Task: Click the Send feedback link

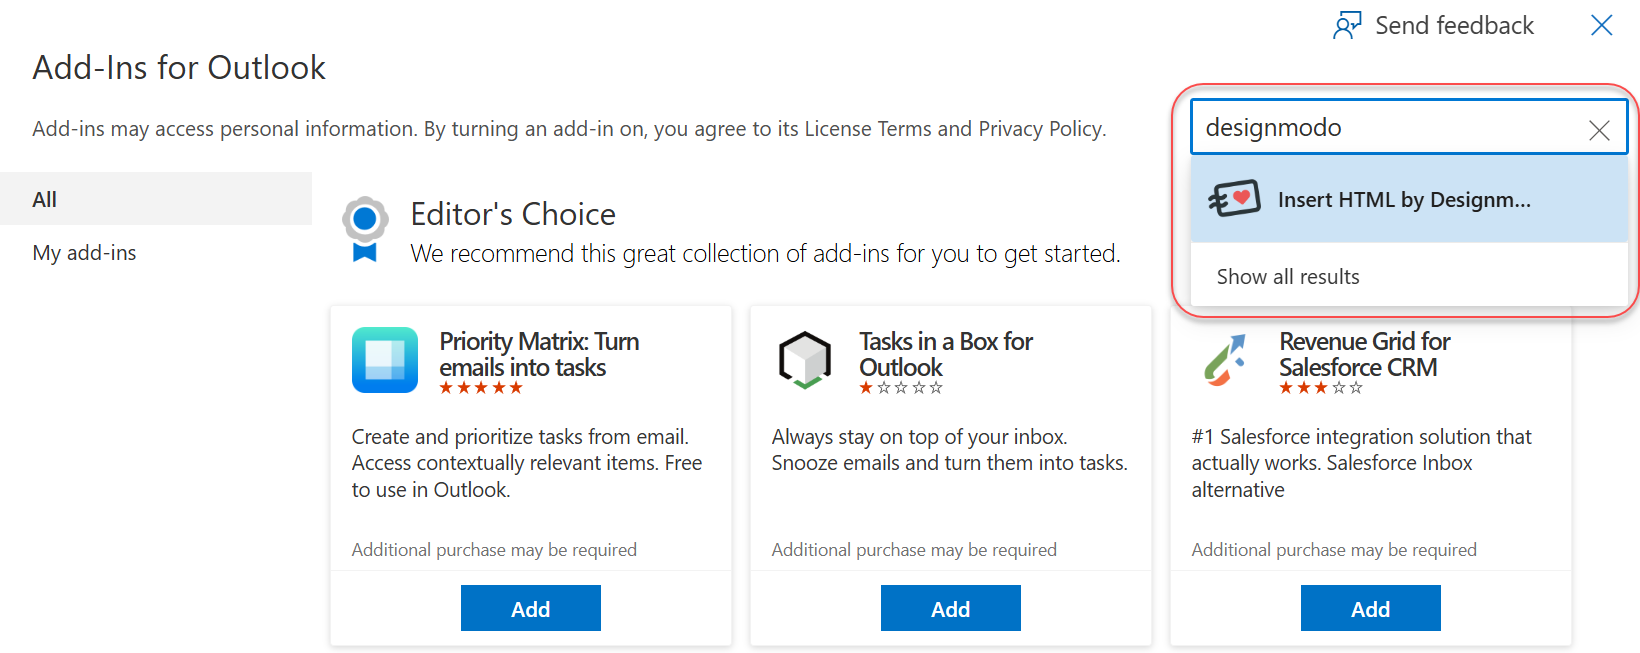Action: point(1454,25)
